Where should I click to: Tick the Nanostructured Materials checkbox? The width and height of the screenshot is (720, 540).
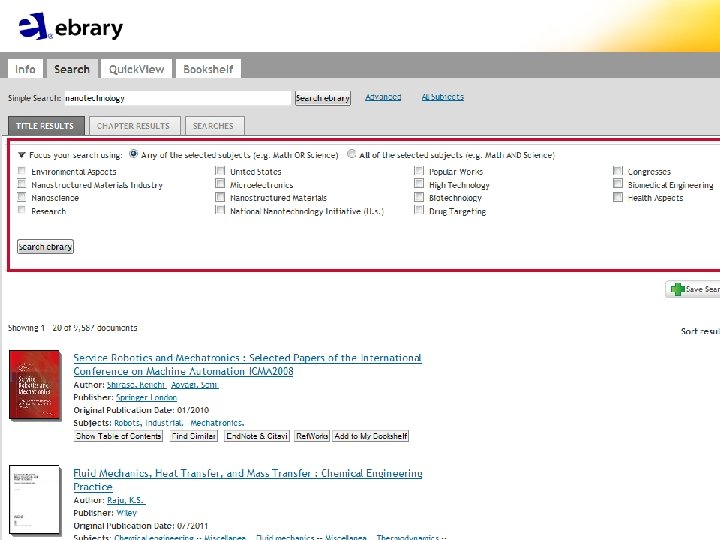click(x=220, y=197)
